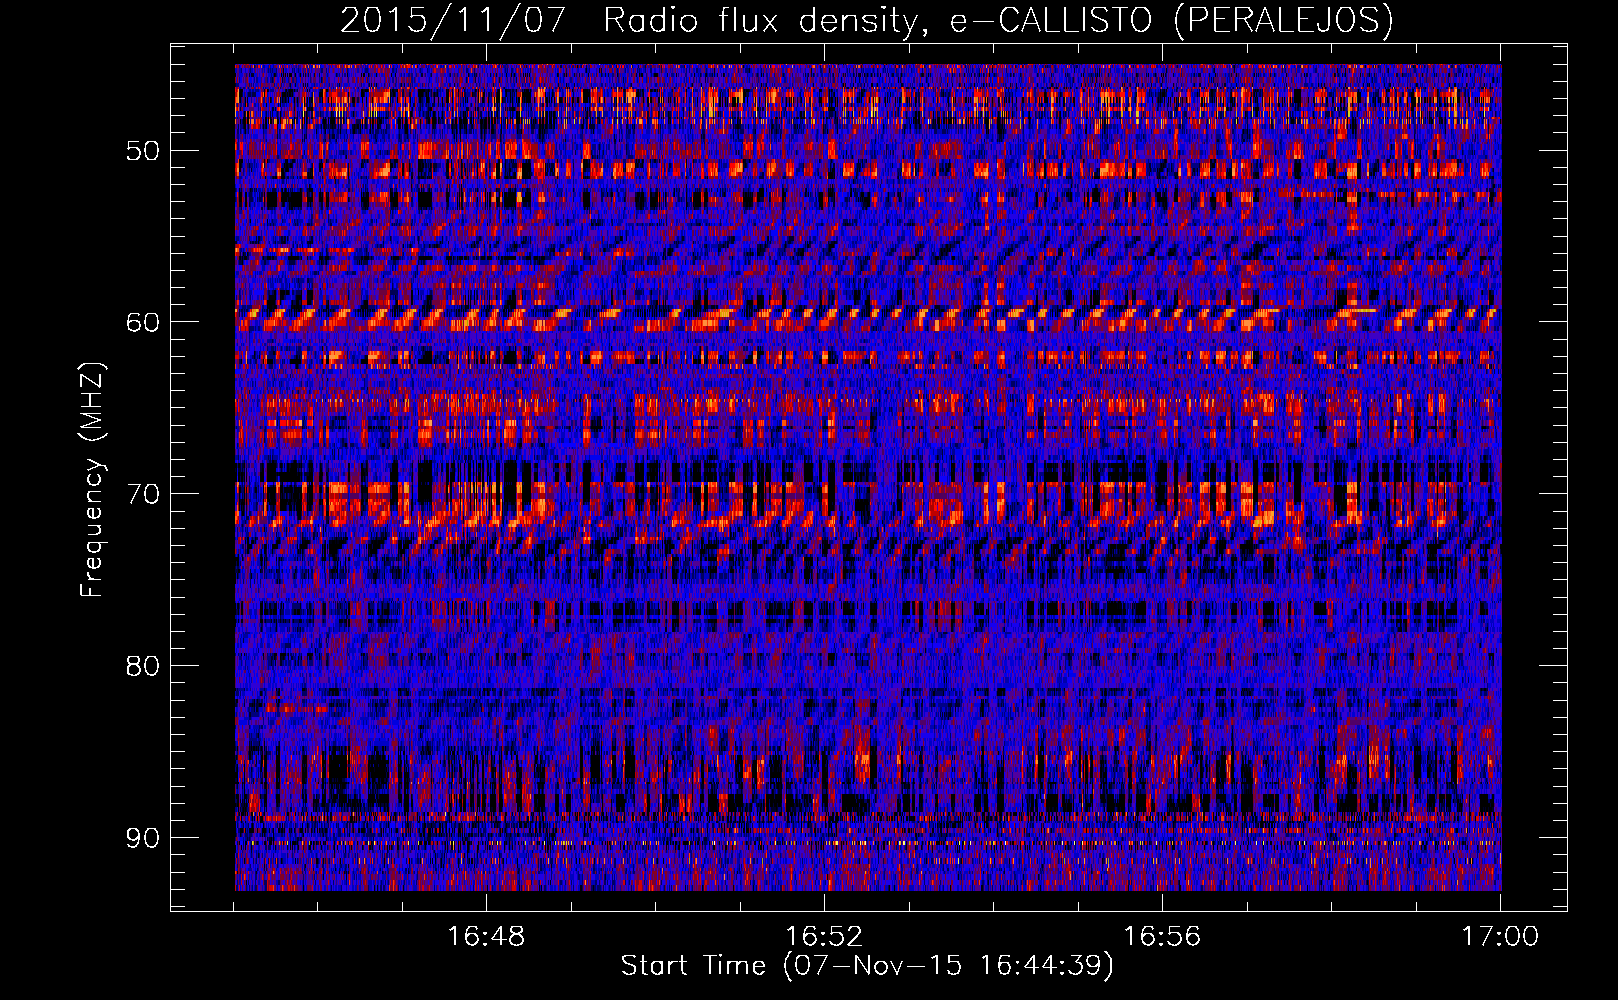Click the '17:00' time tick label

pos(1500,936)
